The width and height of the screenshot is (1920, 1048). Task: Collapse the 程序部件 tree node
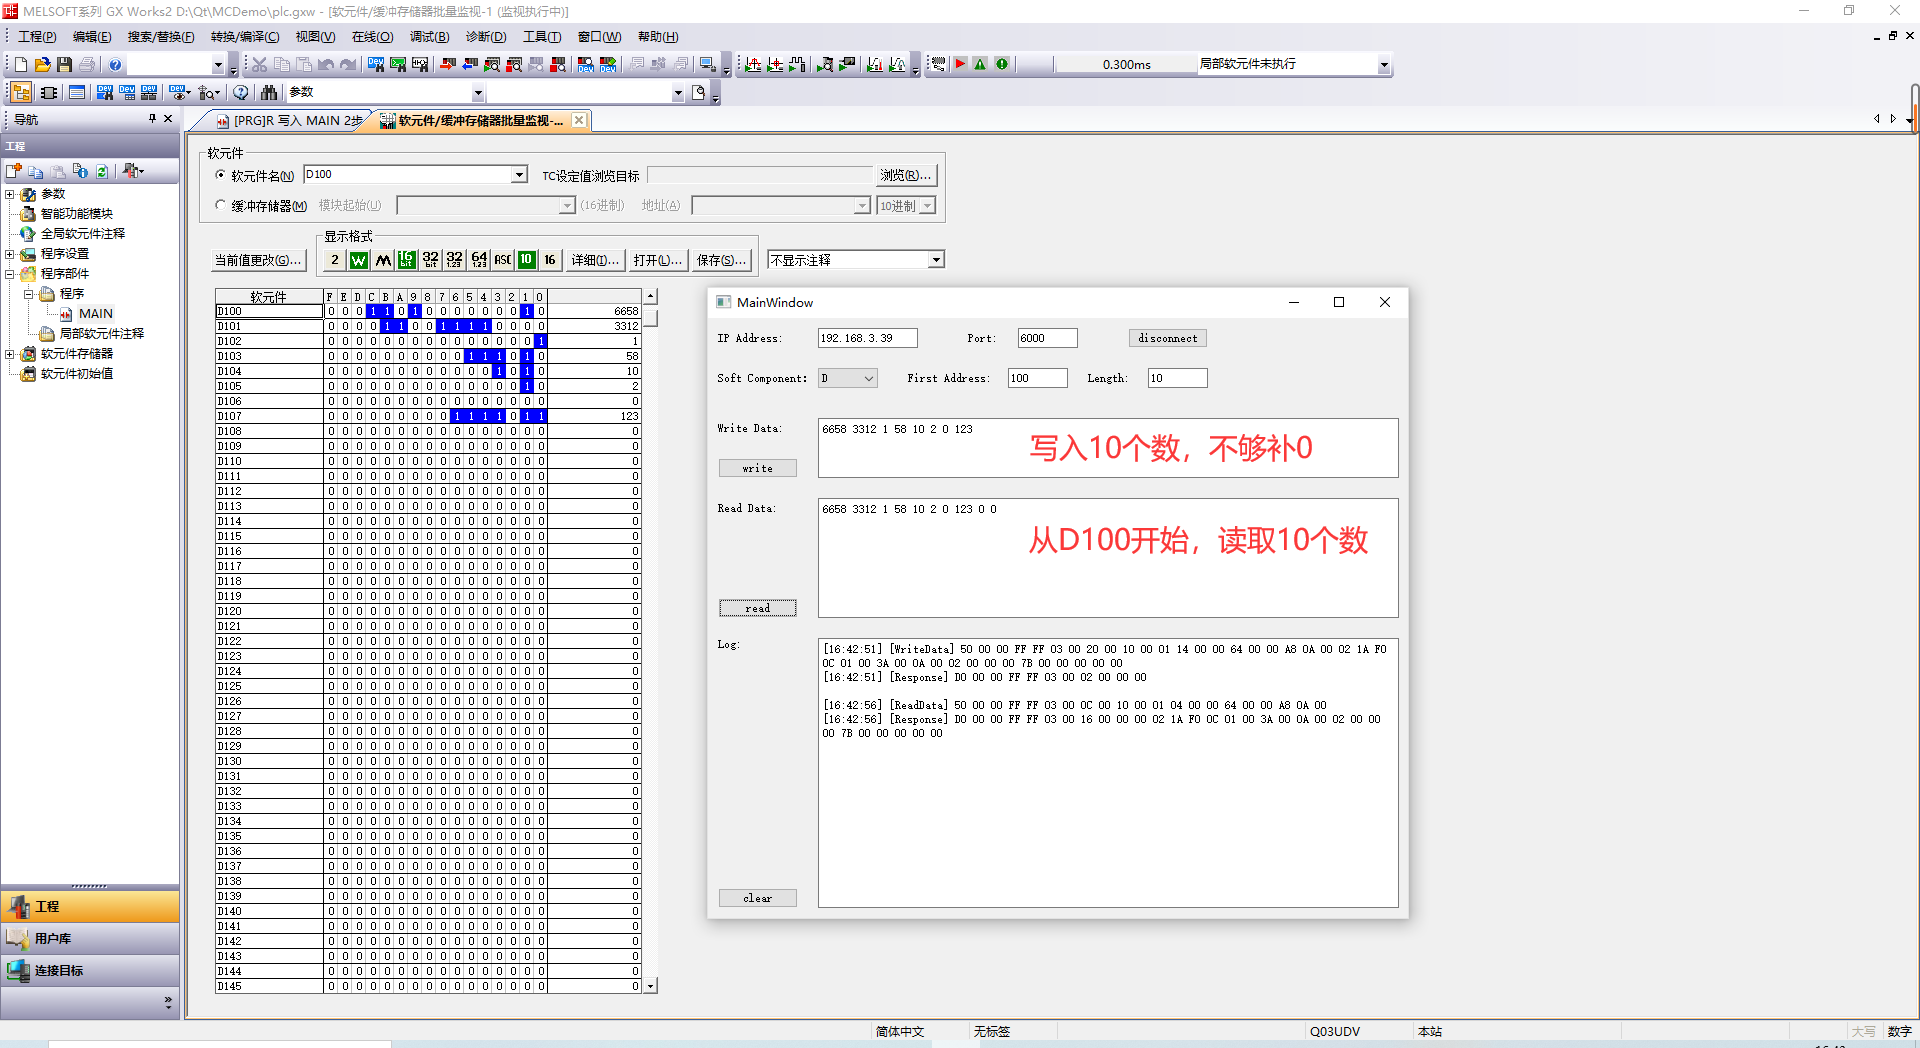click(x=10, y=274)
